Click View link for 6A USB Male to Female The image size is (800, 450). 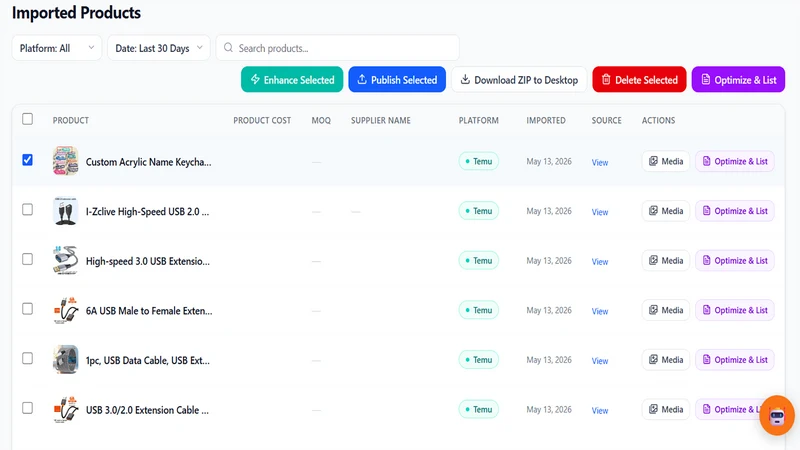pyautogui.click(x=600, y=311)
